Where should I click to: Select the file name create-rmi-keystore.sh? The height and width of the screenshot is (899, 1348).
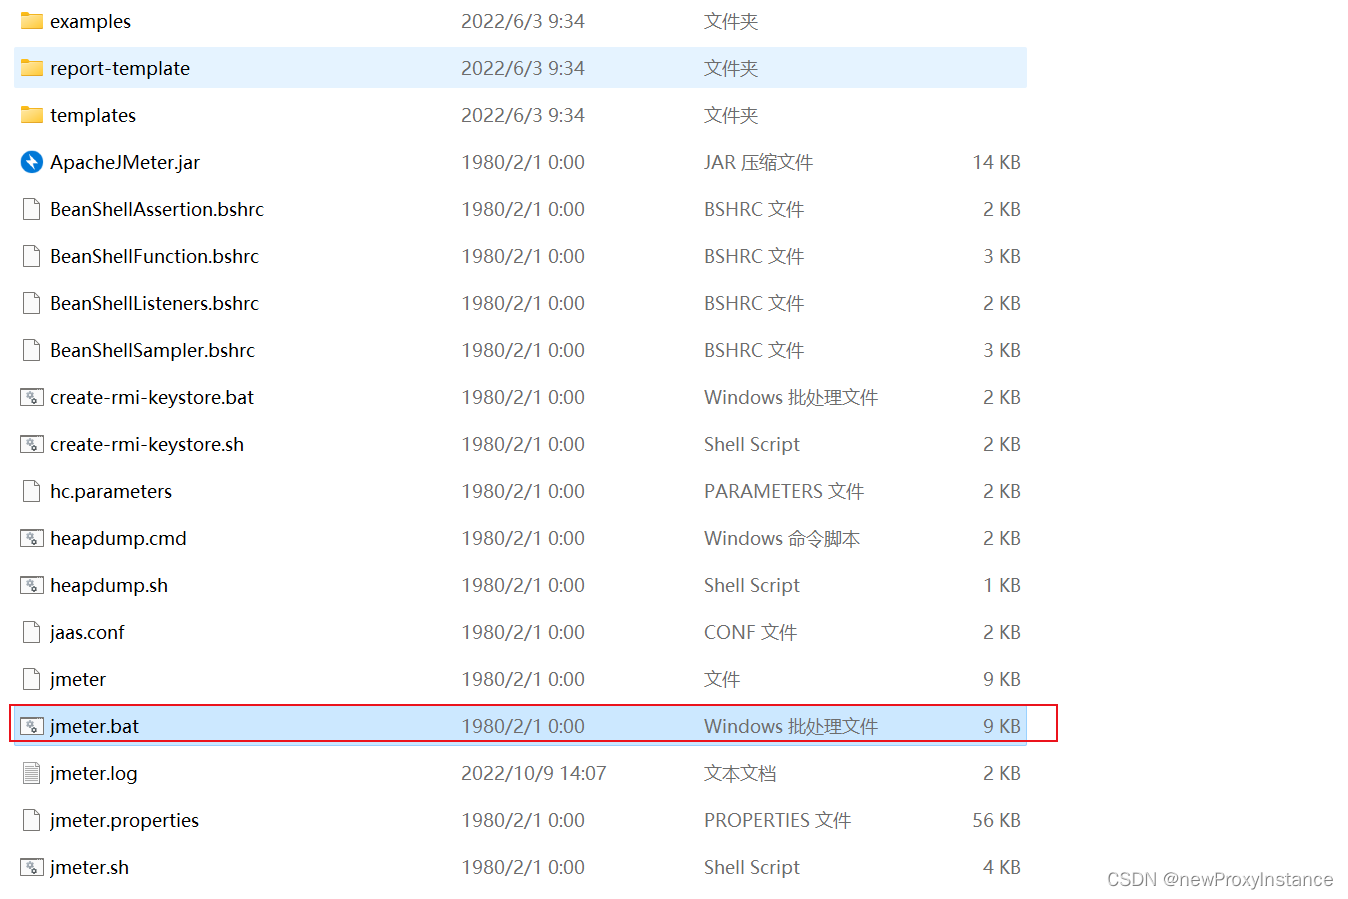147,444
